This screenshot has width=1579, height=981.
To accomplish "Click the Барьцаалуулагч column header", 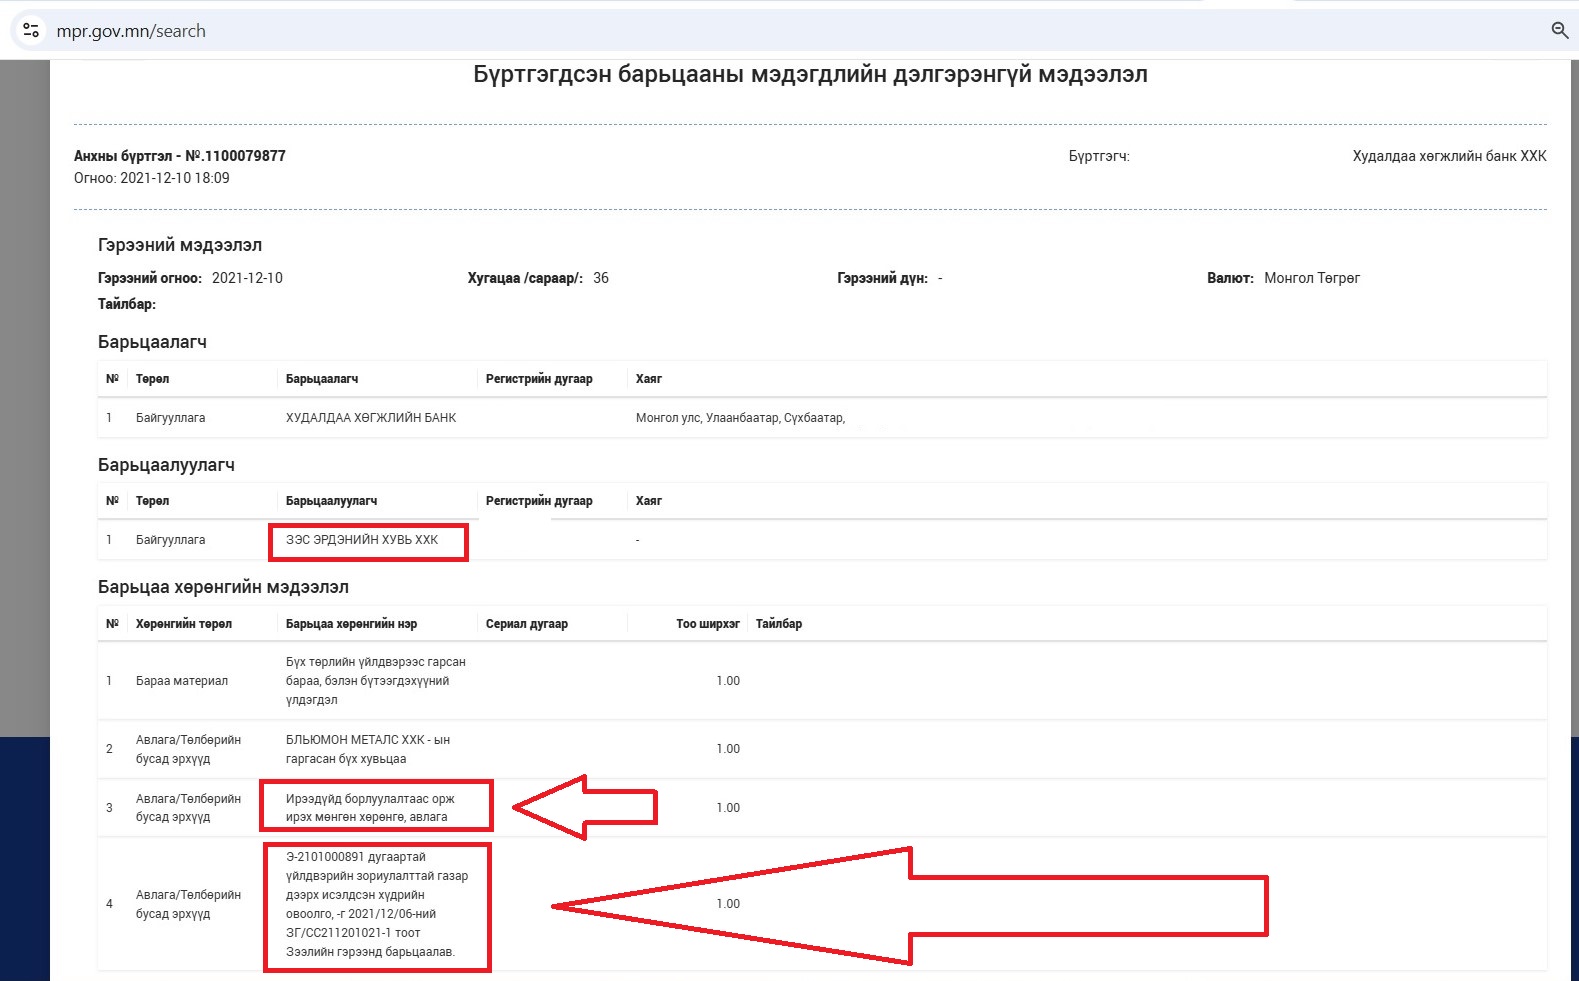I will [331, 501].
